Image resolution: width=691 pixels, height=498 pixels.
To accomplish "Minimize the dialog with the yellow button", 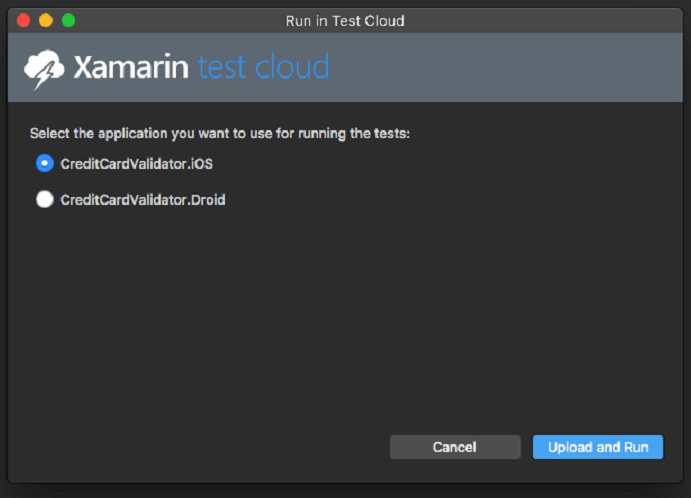I will click(46, 21).
